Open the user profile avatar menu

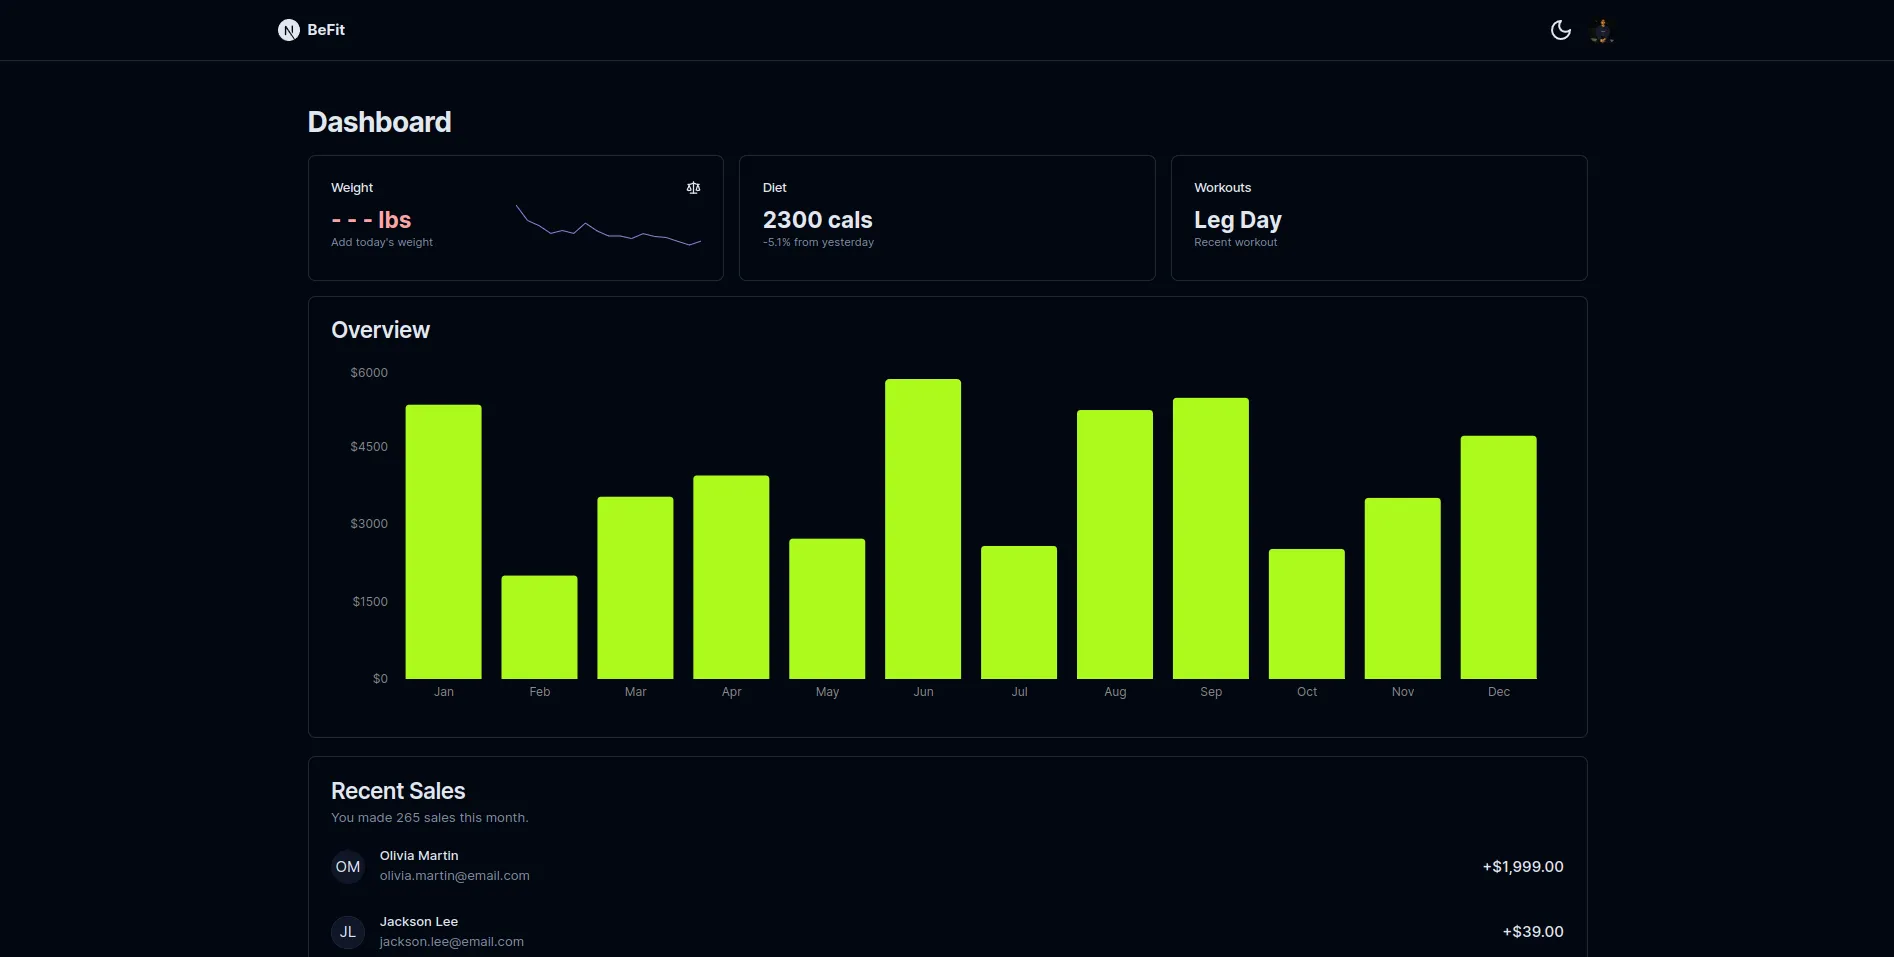coord(1602,31)
